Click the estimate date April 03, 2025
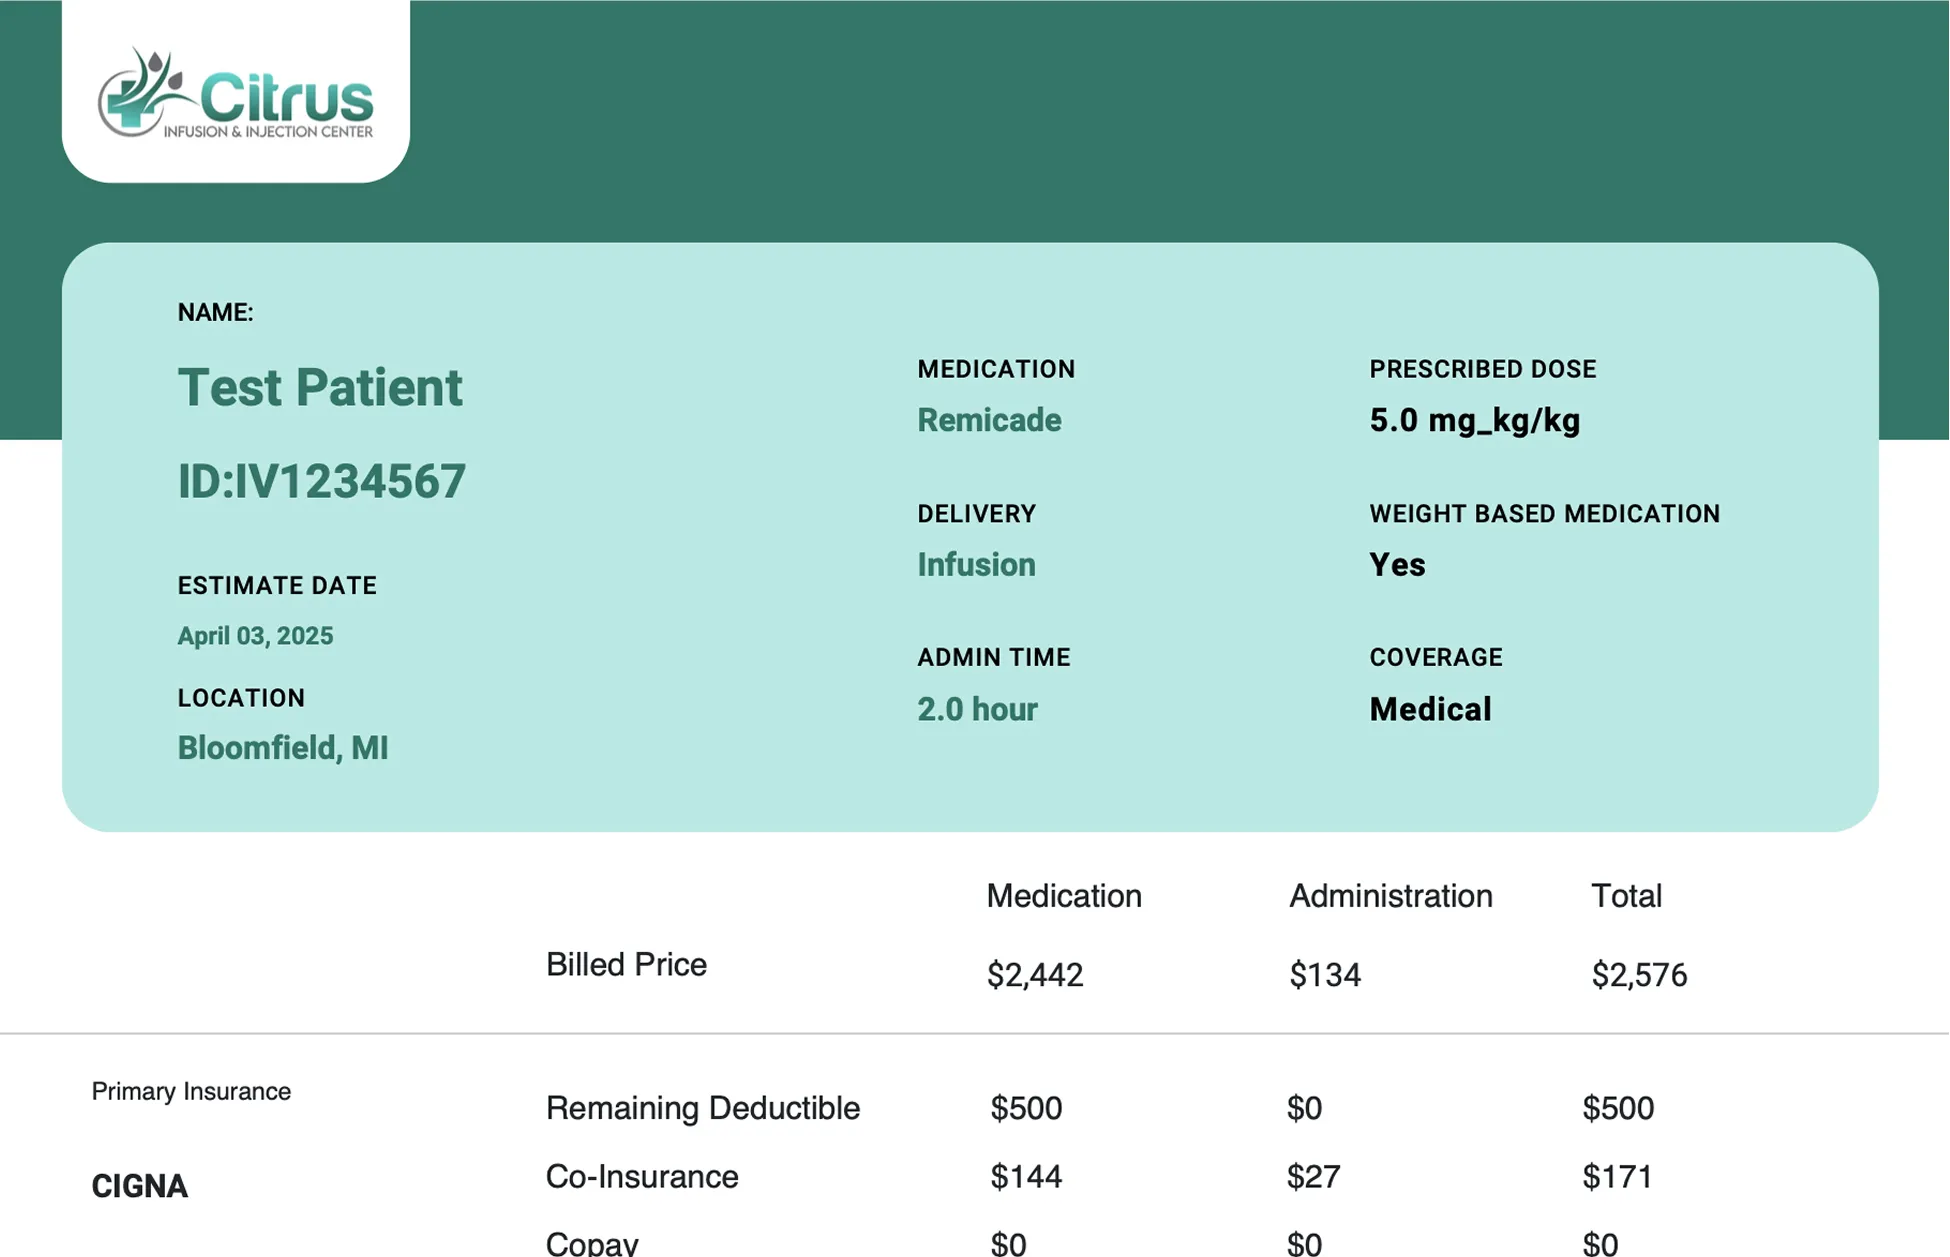1950x1257 pixels. click(255, 637)
